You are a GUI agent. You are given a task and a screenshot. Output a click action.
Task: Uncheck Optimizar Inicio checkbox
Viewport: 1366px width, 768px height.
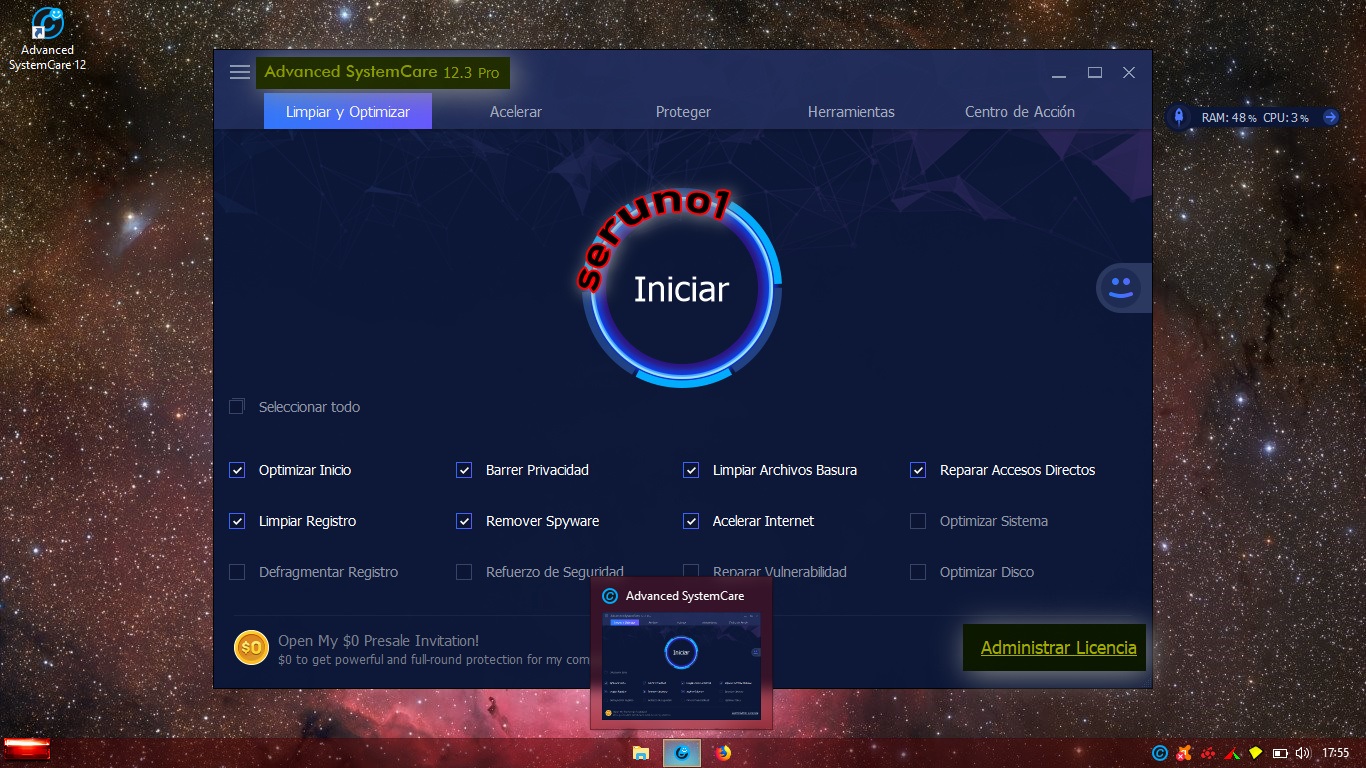click(x=237, y=470)
